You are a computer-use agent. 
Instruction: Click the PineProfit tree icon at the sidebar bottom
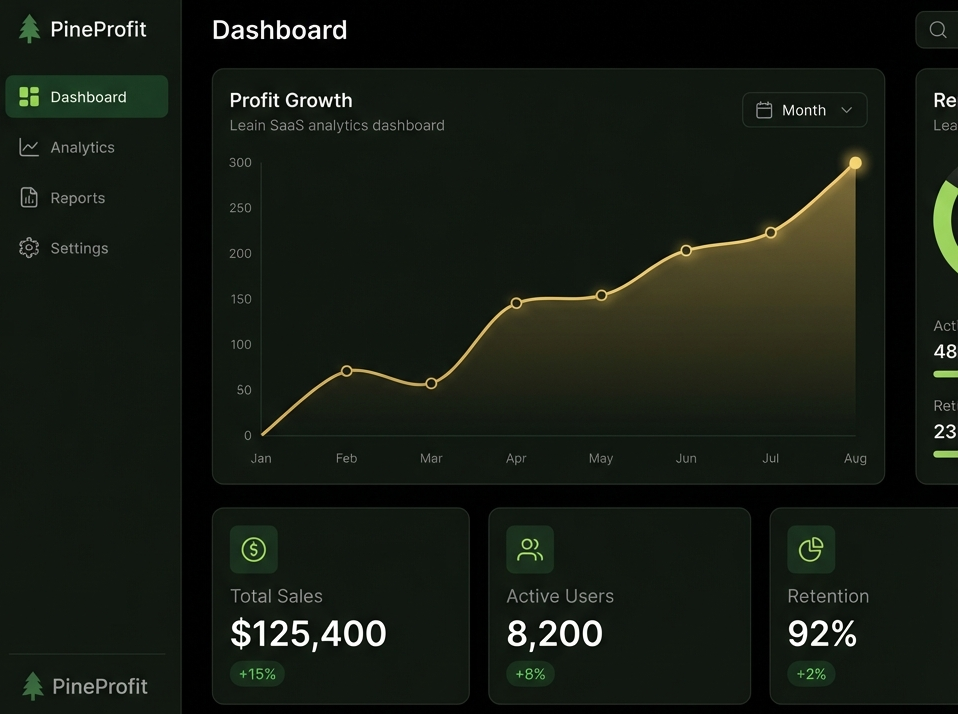[34, 686]
